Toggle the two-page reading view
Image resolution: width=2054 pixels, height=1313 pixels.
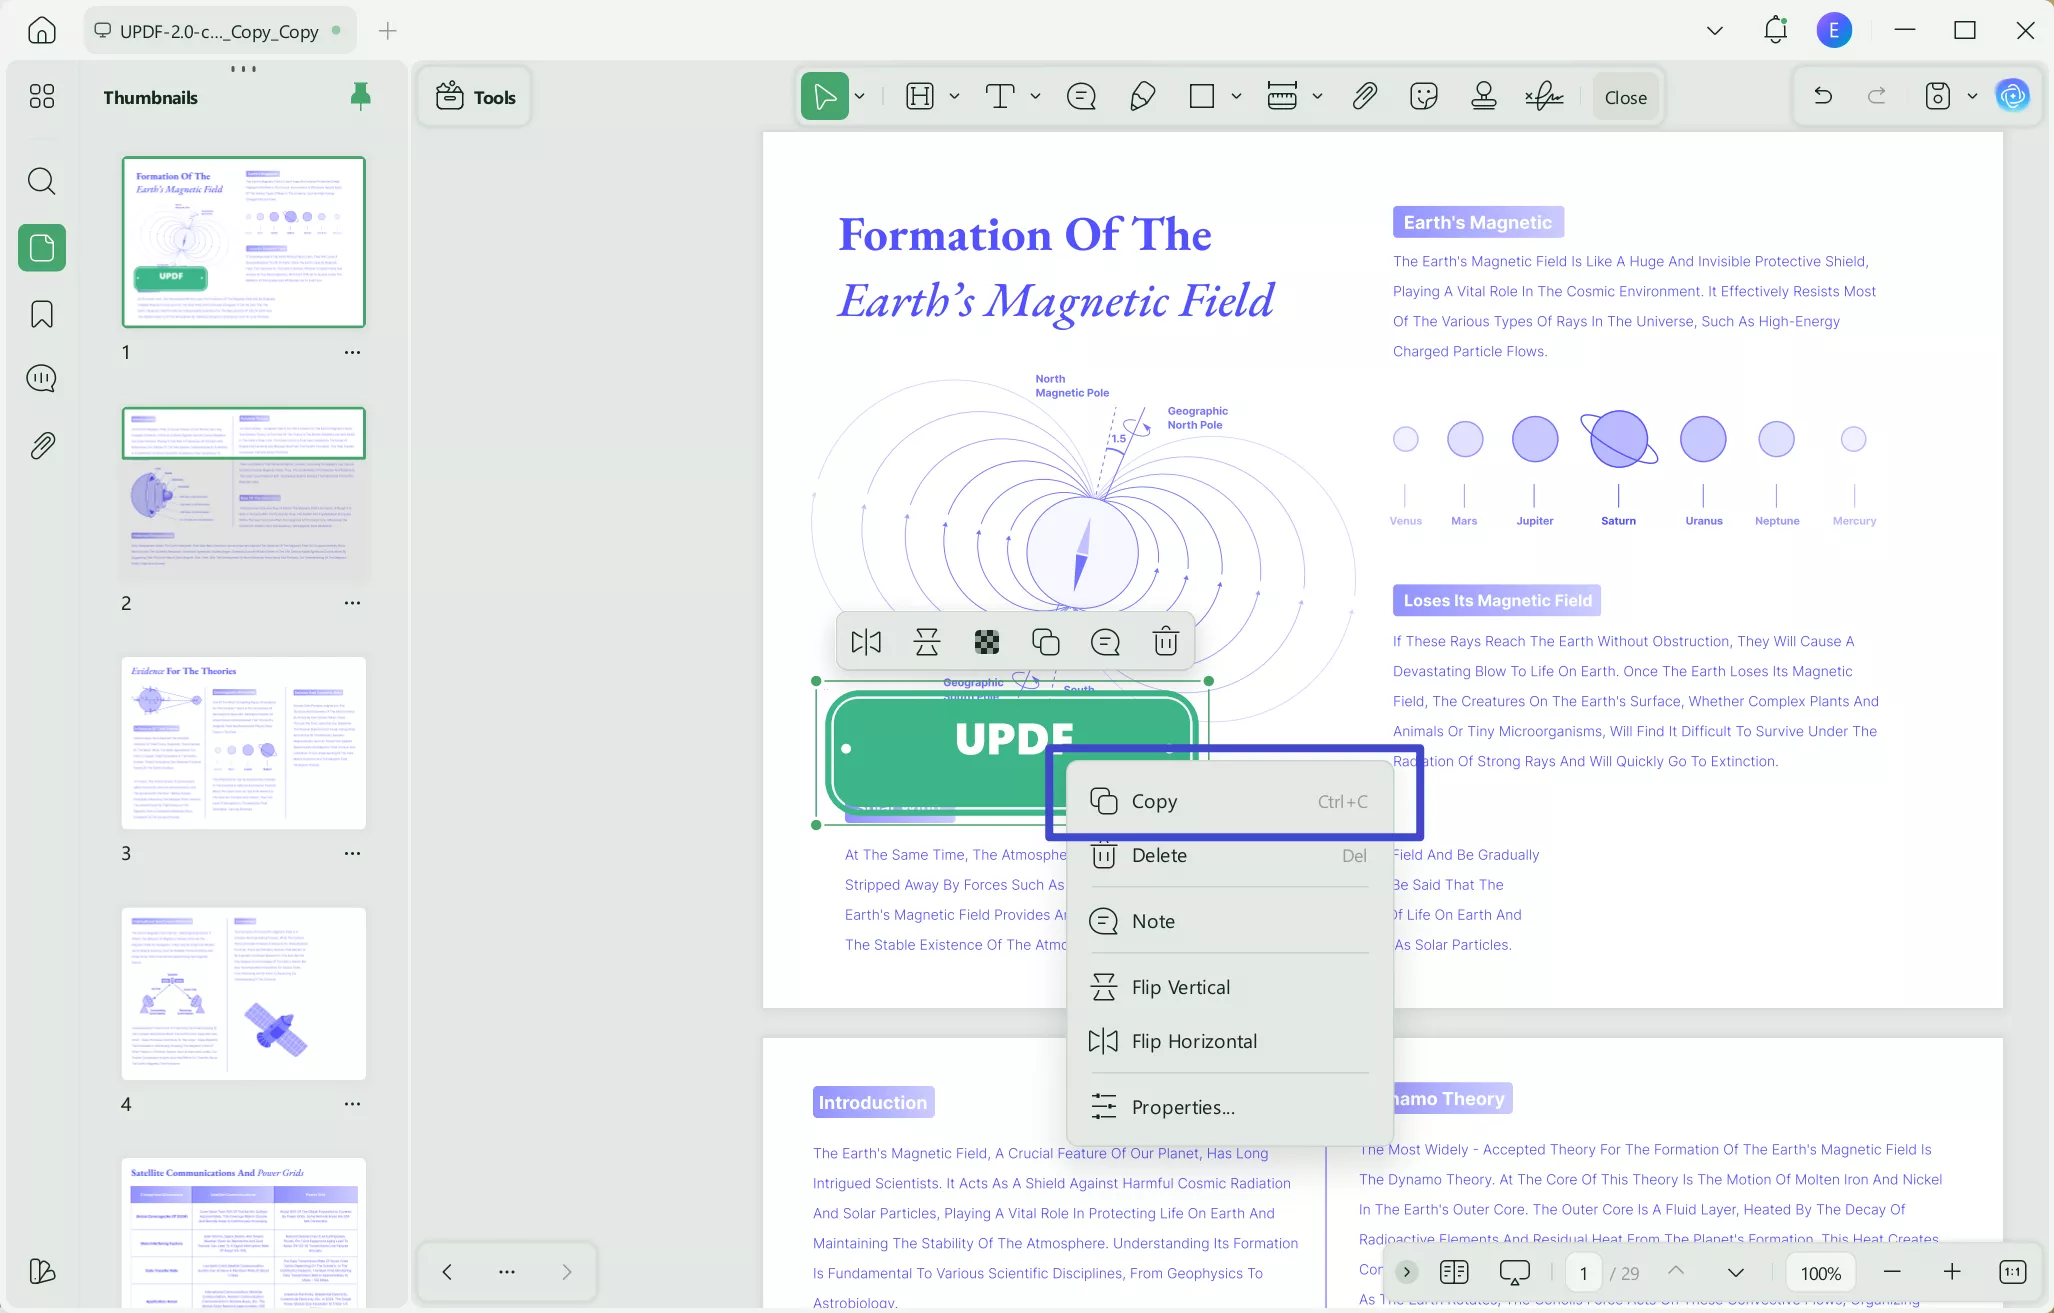(x=1453, y=1272)
